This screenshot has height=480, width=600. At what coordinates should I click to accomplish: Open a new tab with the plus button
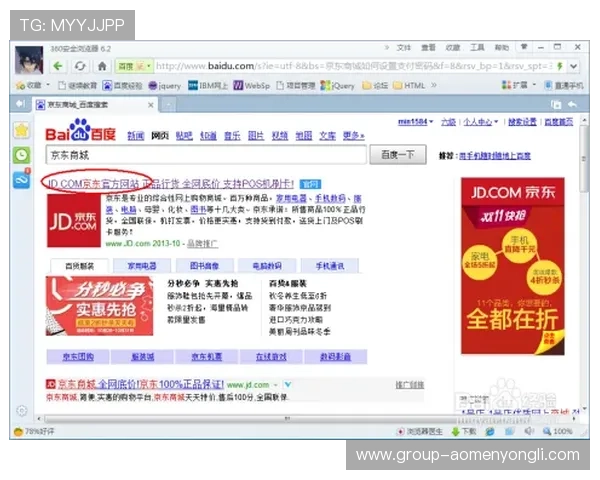pos(168,105)
